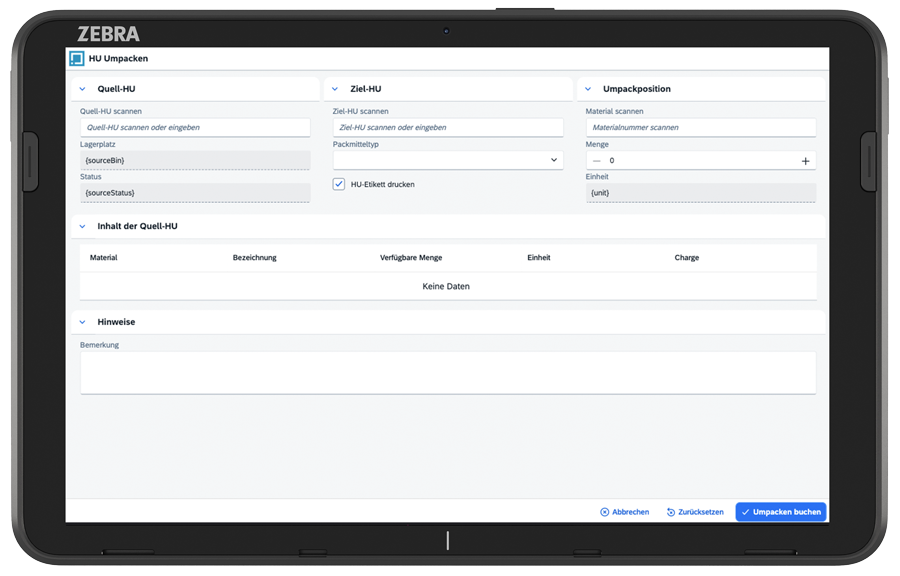Screen dimensions: 900x576
Task: Focus the Material scannen input field
Action: 701,127
